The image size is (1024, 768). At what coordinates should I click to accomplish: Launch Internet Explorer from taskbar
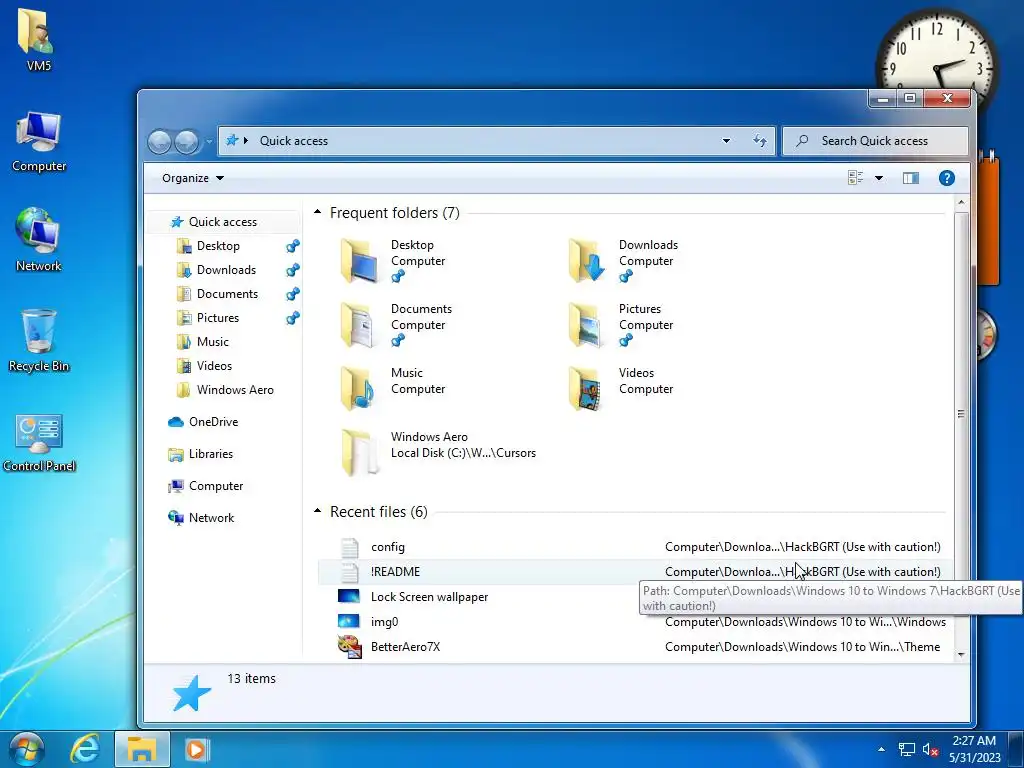[85, 749]
